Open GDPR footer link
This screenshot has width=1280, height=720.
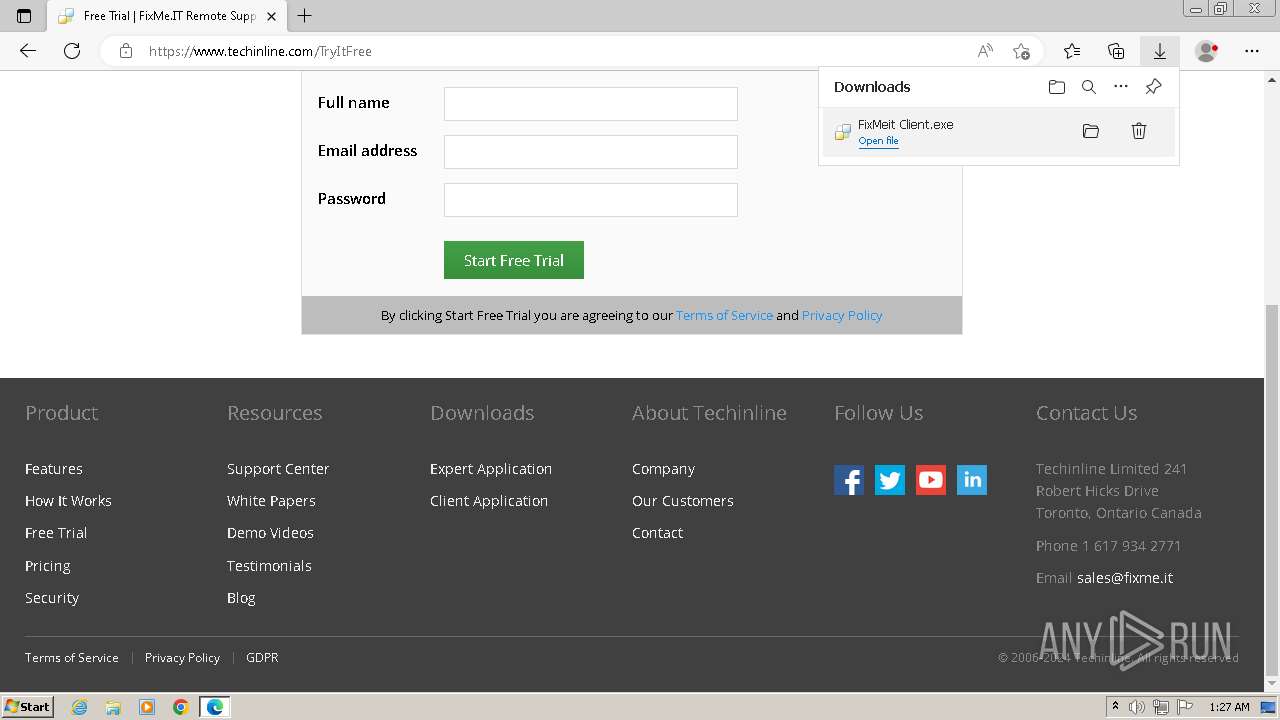tap(262, 658)
